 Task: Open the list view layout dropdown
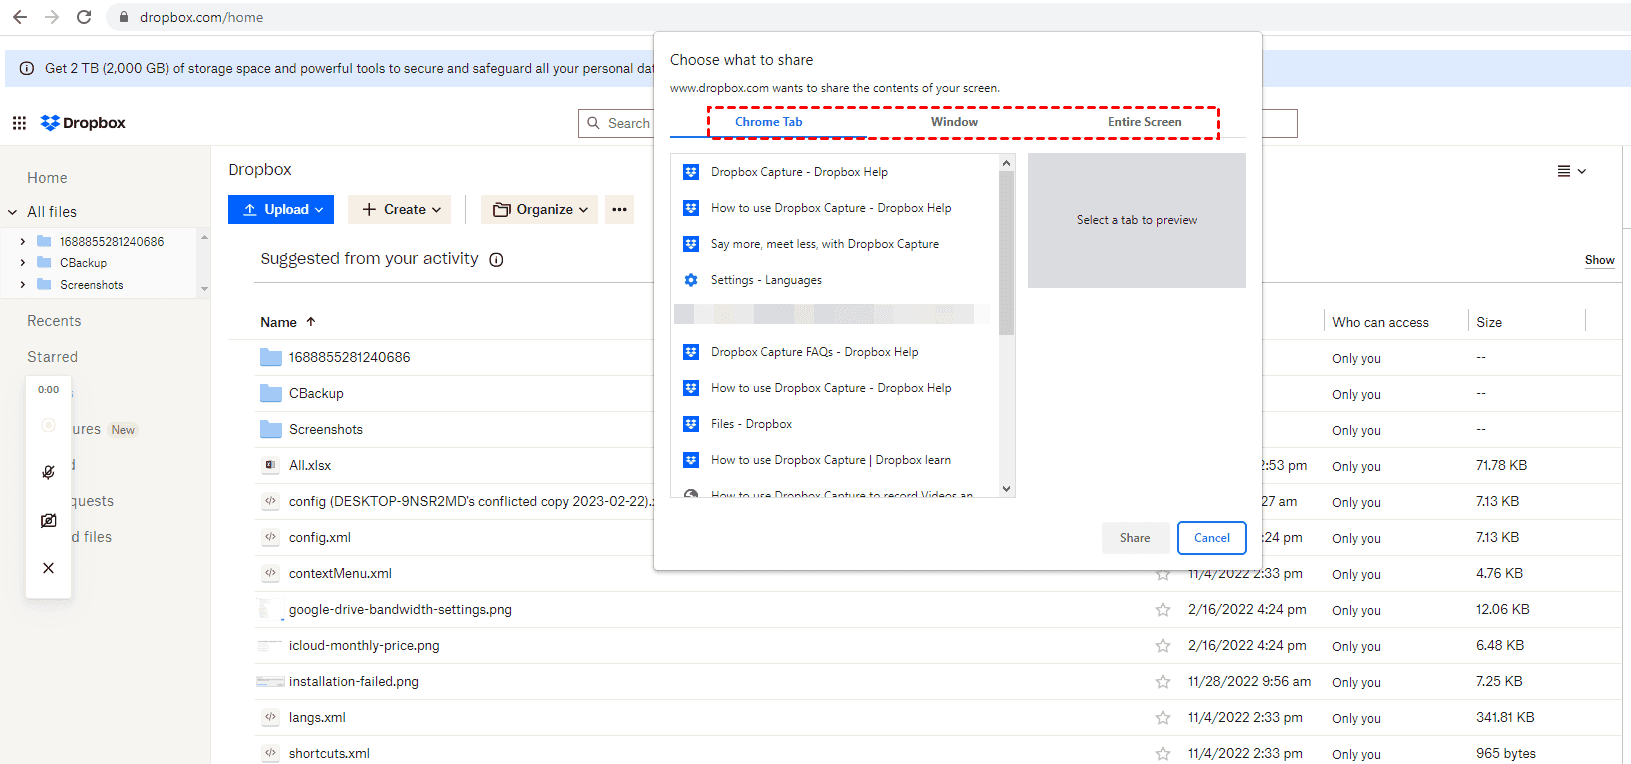[1572, 171]
